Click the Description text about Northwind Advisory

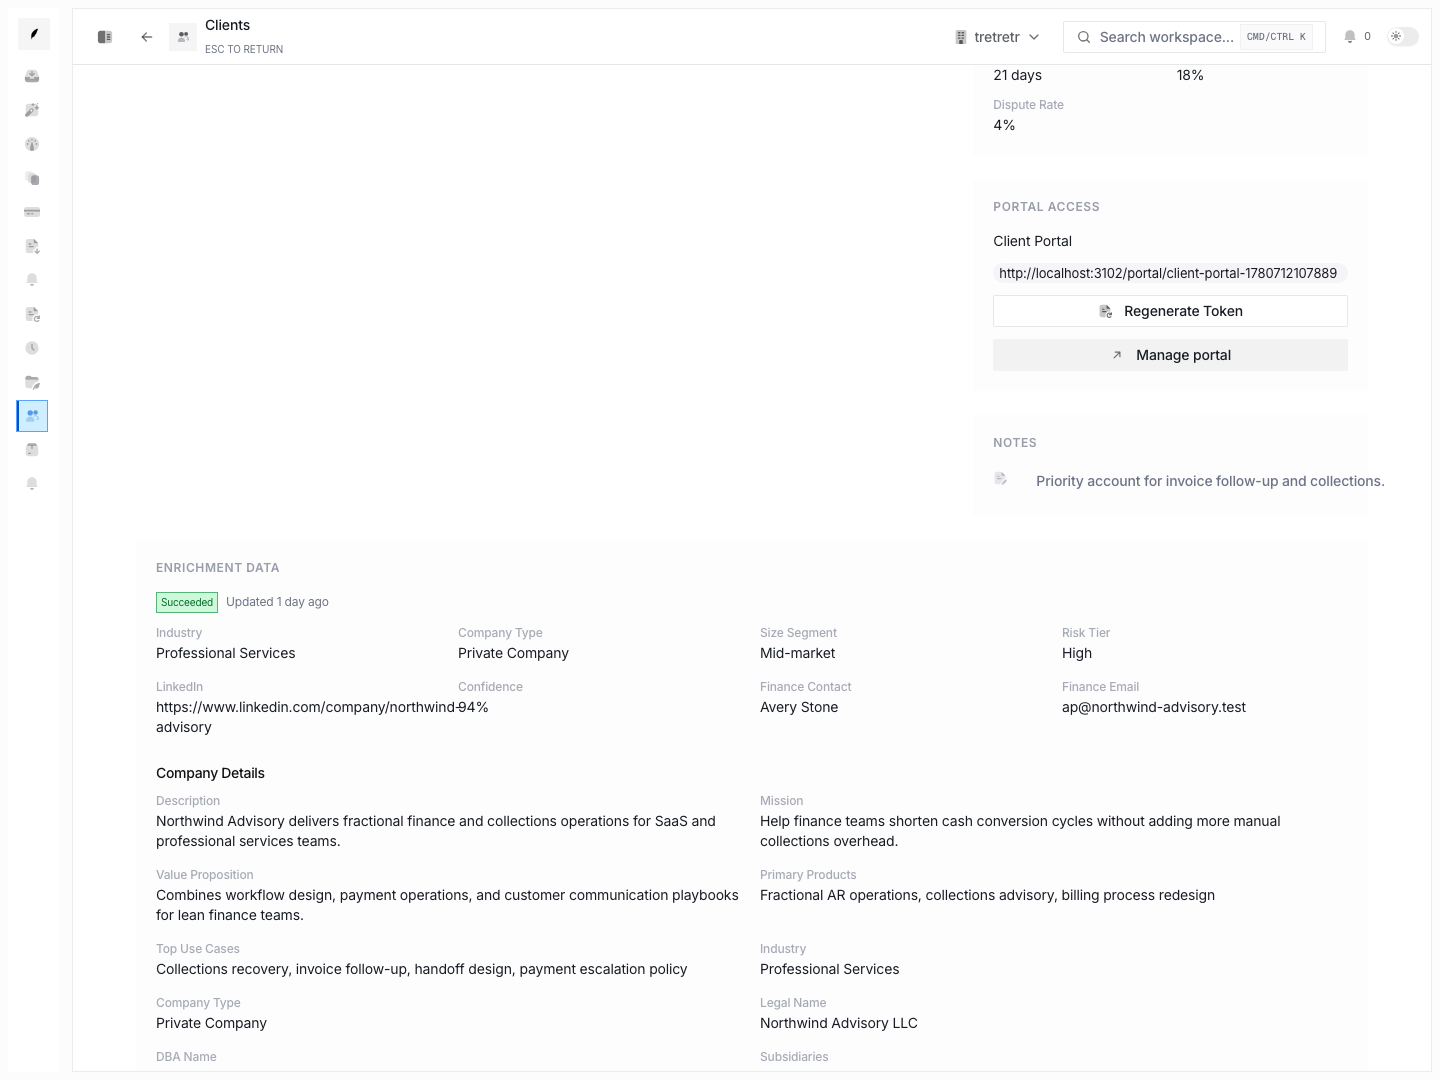pyautogui.click(x=436, y=831)
